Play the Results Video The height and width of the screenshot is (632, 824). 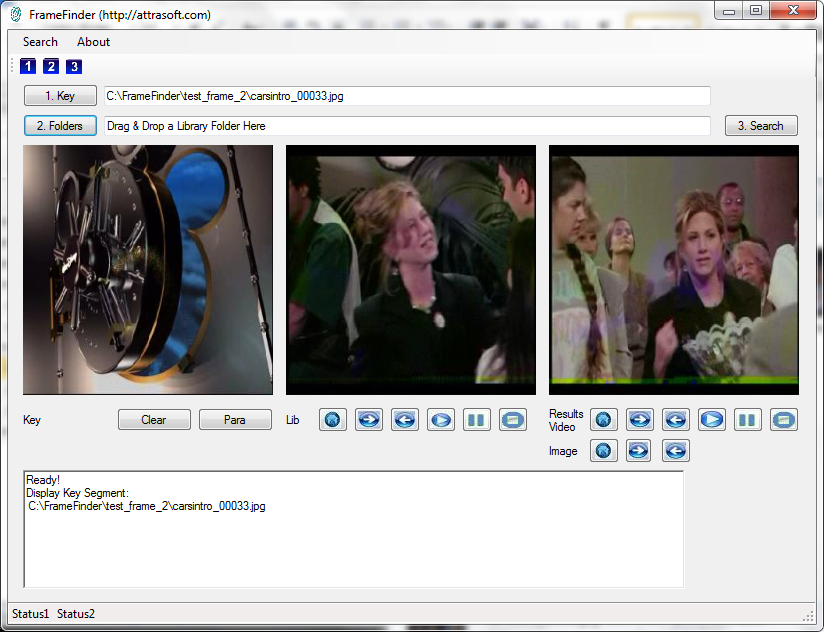point(712,420)
